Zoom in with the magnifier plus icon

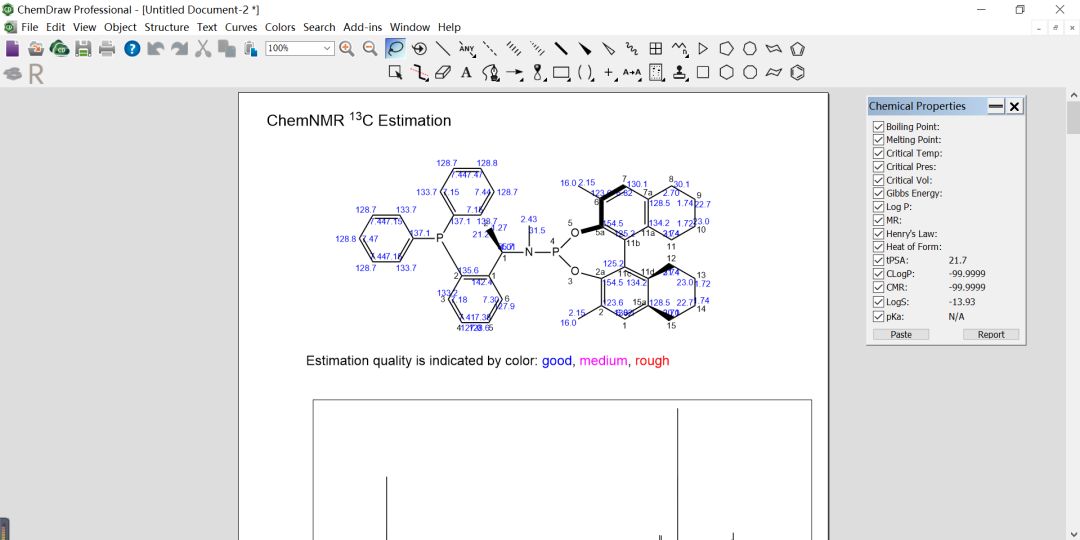click(x=346, y=48)
